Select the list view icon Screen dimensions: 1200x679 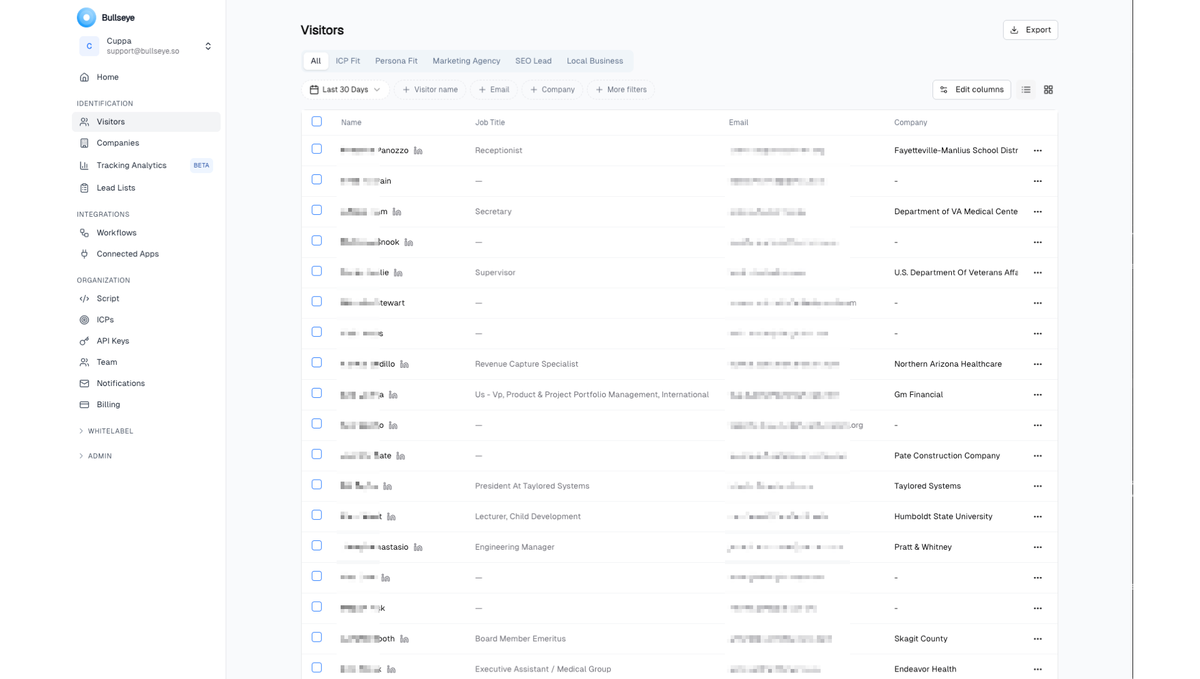click(x=1026, y=89)
